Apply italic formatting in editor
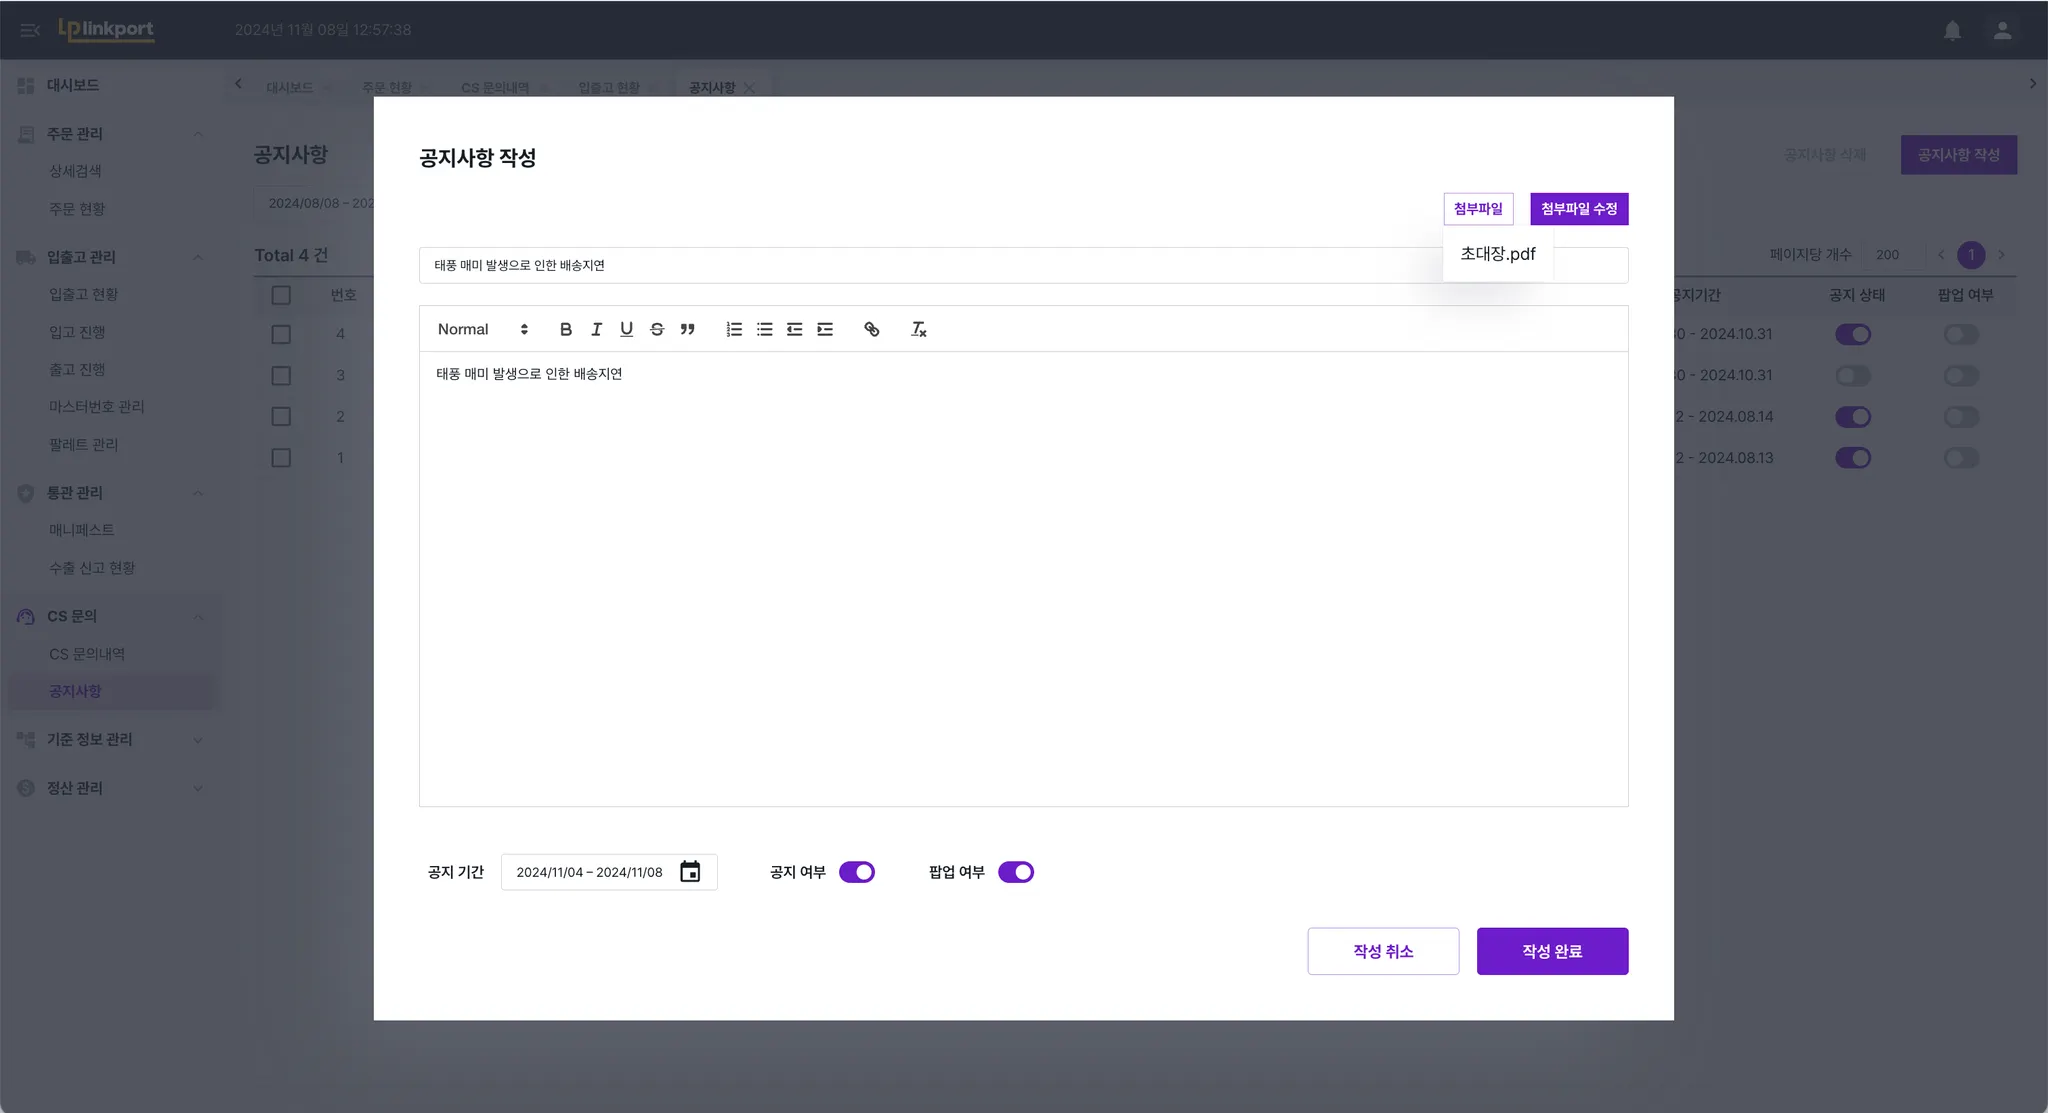 tap(596, 329)
